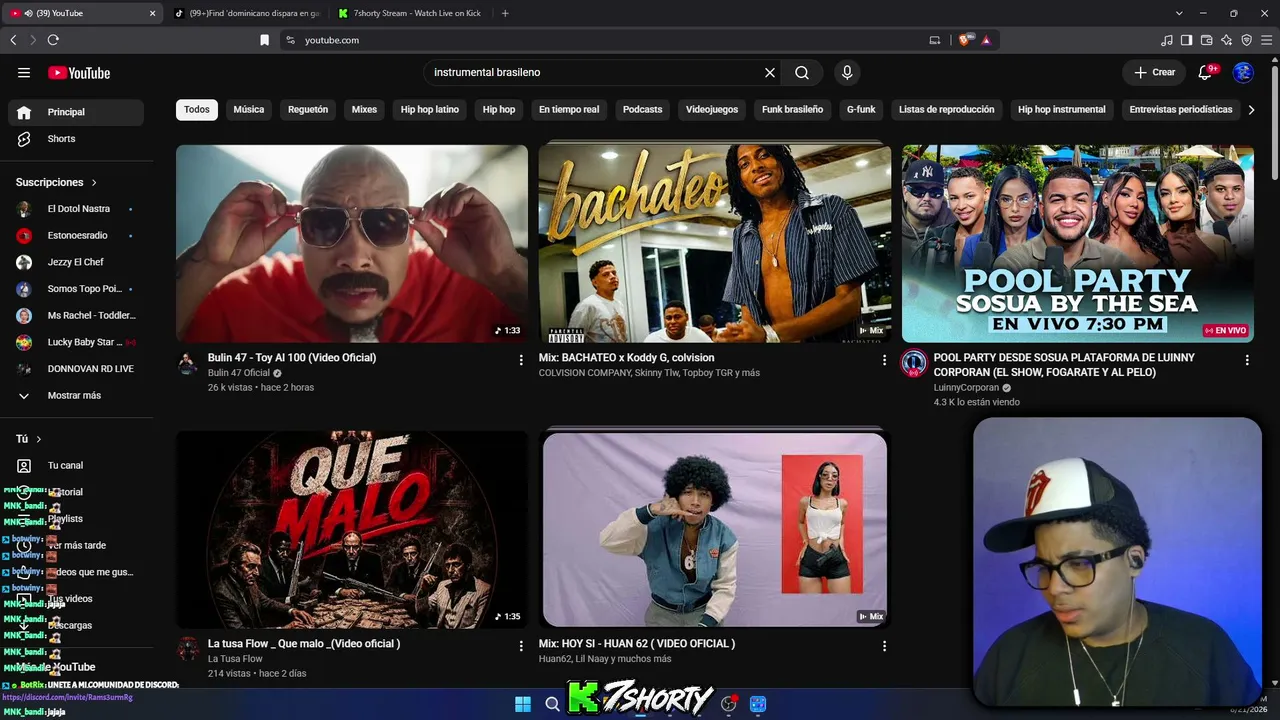Image resolution: width=1280 pixels, height=720 pixels.
Task: Open Bulin 47 - Toy Al 100 title
Action: [x=292, y=358]
